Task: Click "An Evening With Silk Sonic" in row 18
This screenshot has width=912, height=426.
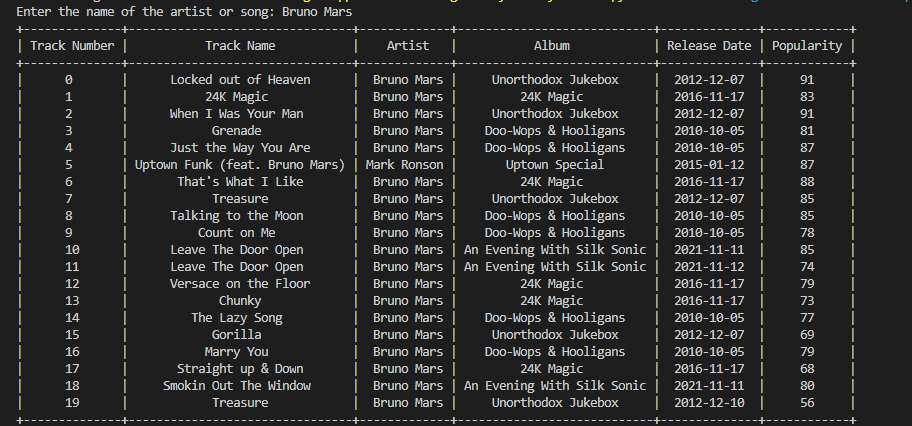Action: (555, 385)
